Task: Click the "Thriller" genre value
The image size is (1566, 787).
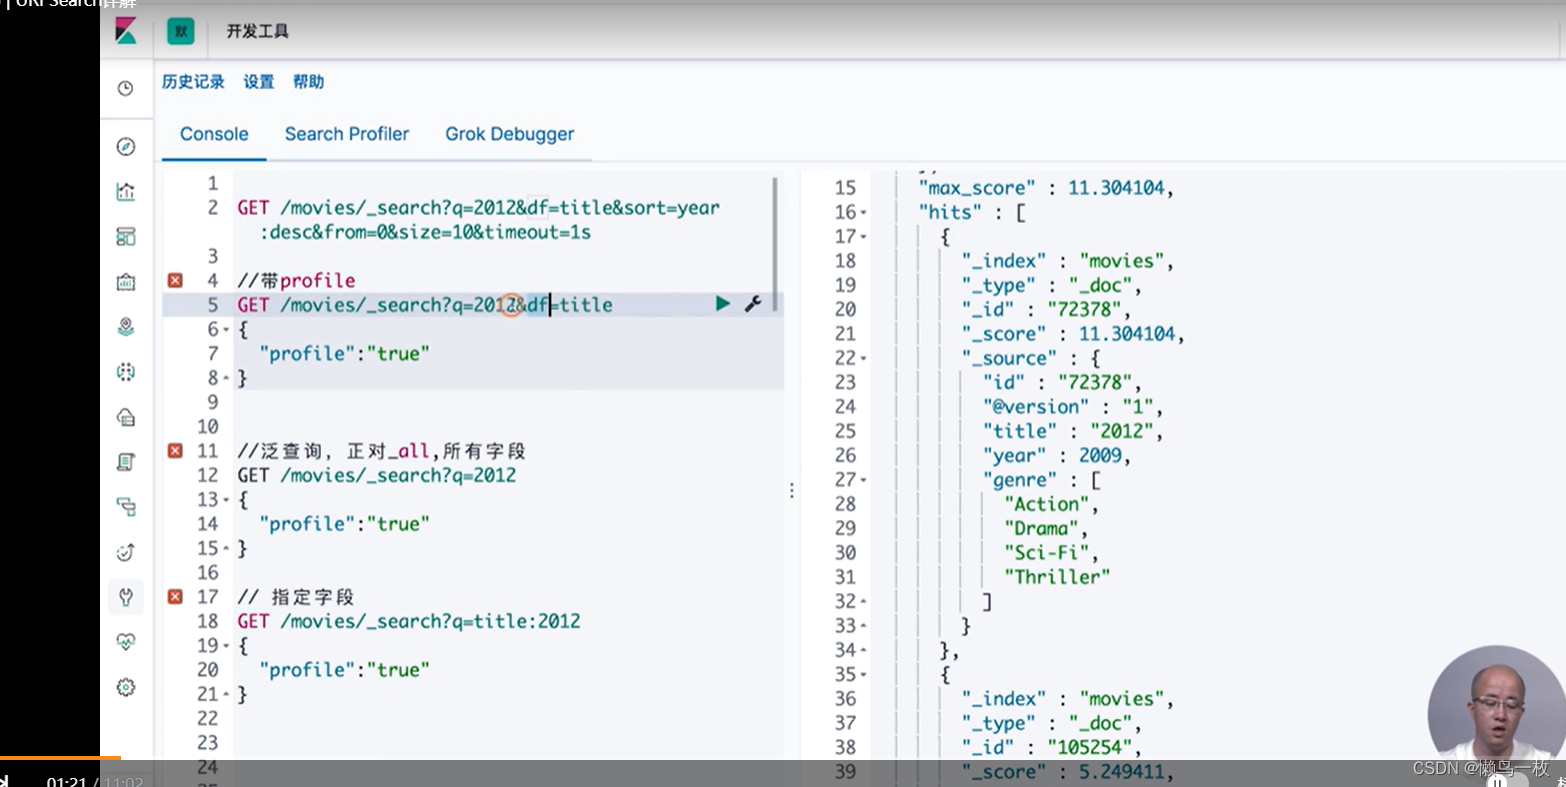Action: (1057, 577)
